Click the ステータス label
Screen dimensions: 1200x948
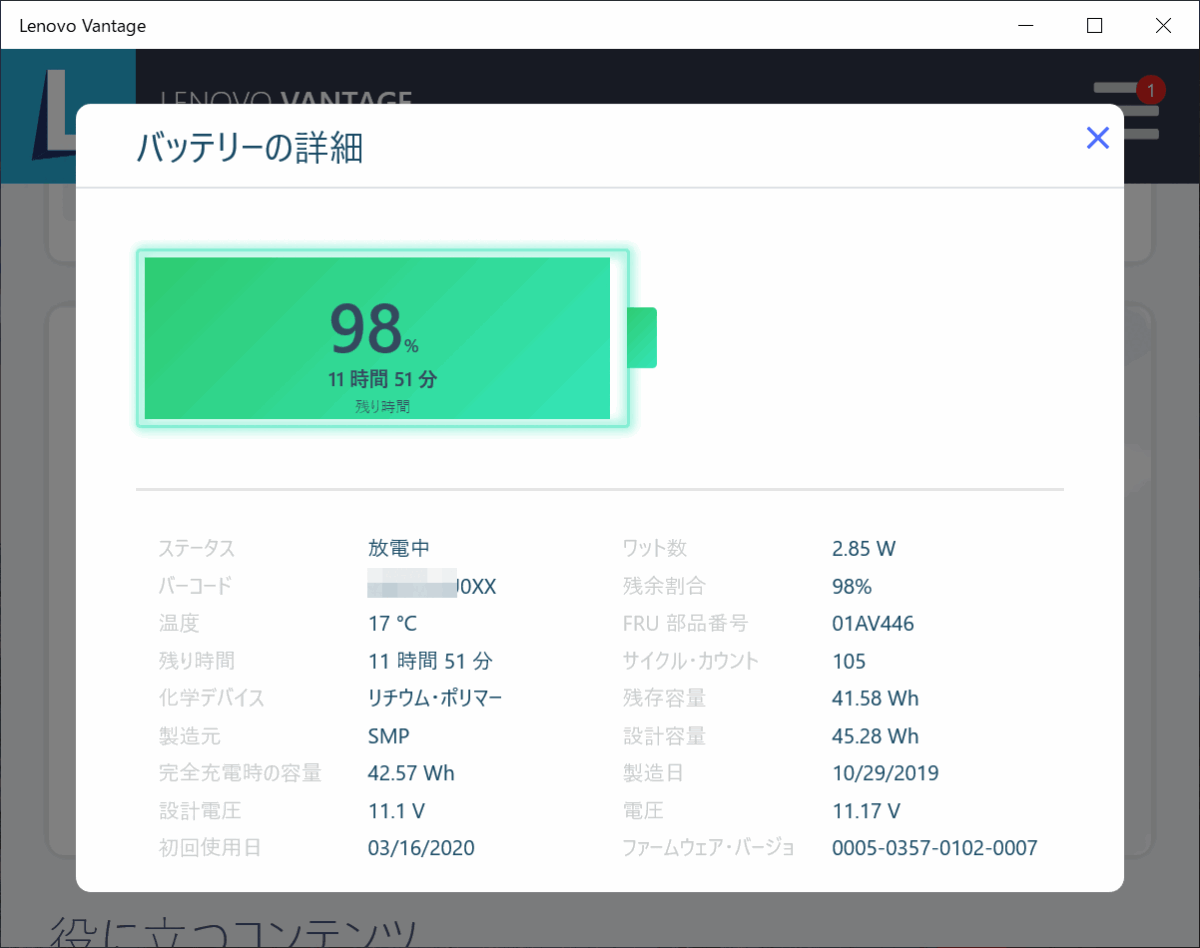click(197, 548)
